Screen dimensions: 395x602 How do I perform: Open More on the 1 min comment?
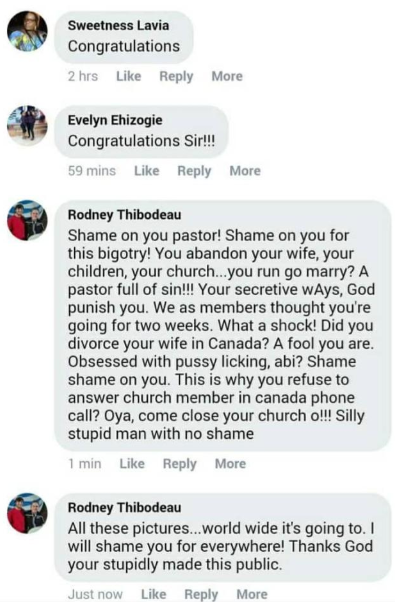coord(230,463)
